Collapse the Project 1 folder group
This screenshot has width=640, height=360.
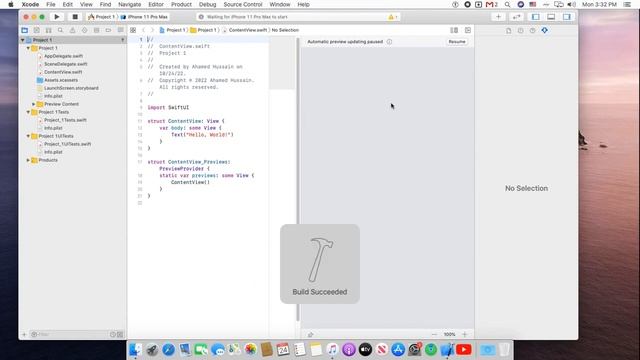[x=28, y=48]
